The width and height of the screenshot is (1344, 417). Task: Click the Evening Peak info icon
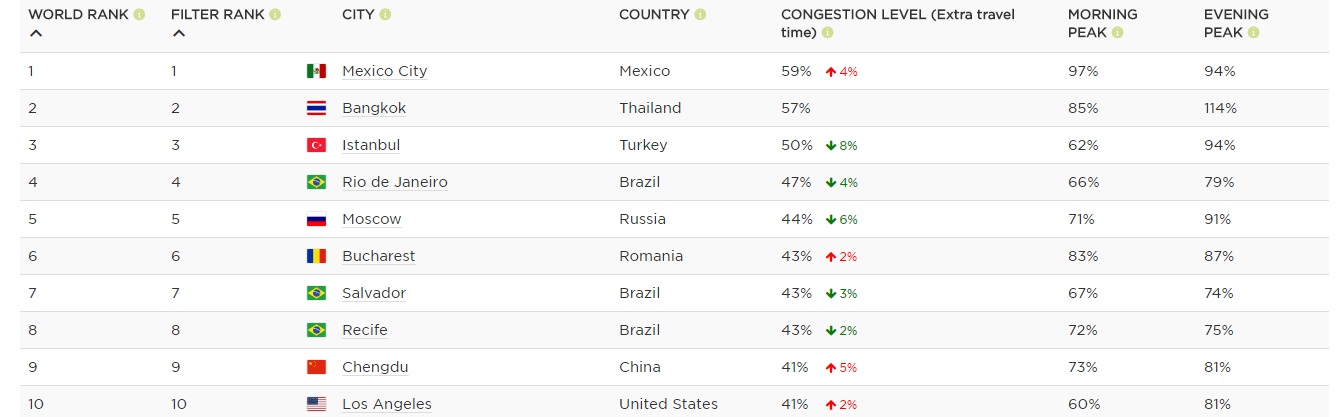[1253, 33]
